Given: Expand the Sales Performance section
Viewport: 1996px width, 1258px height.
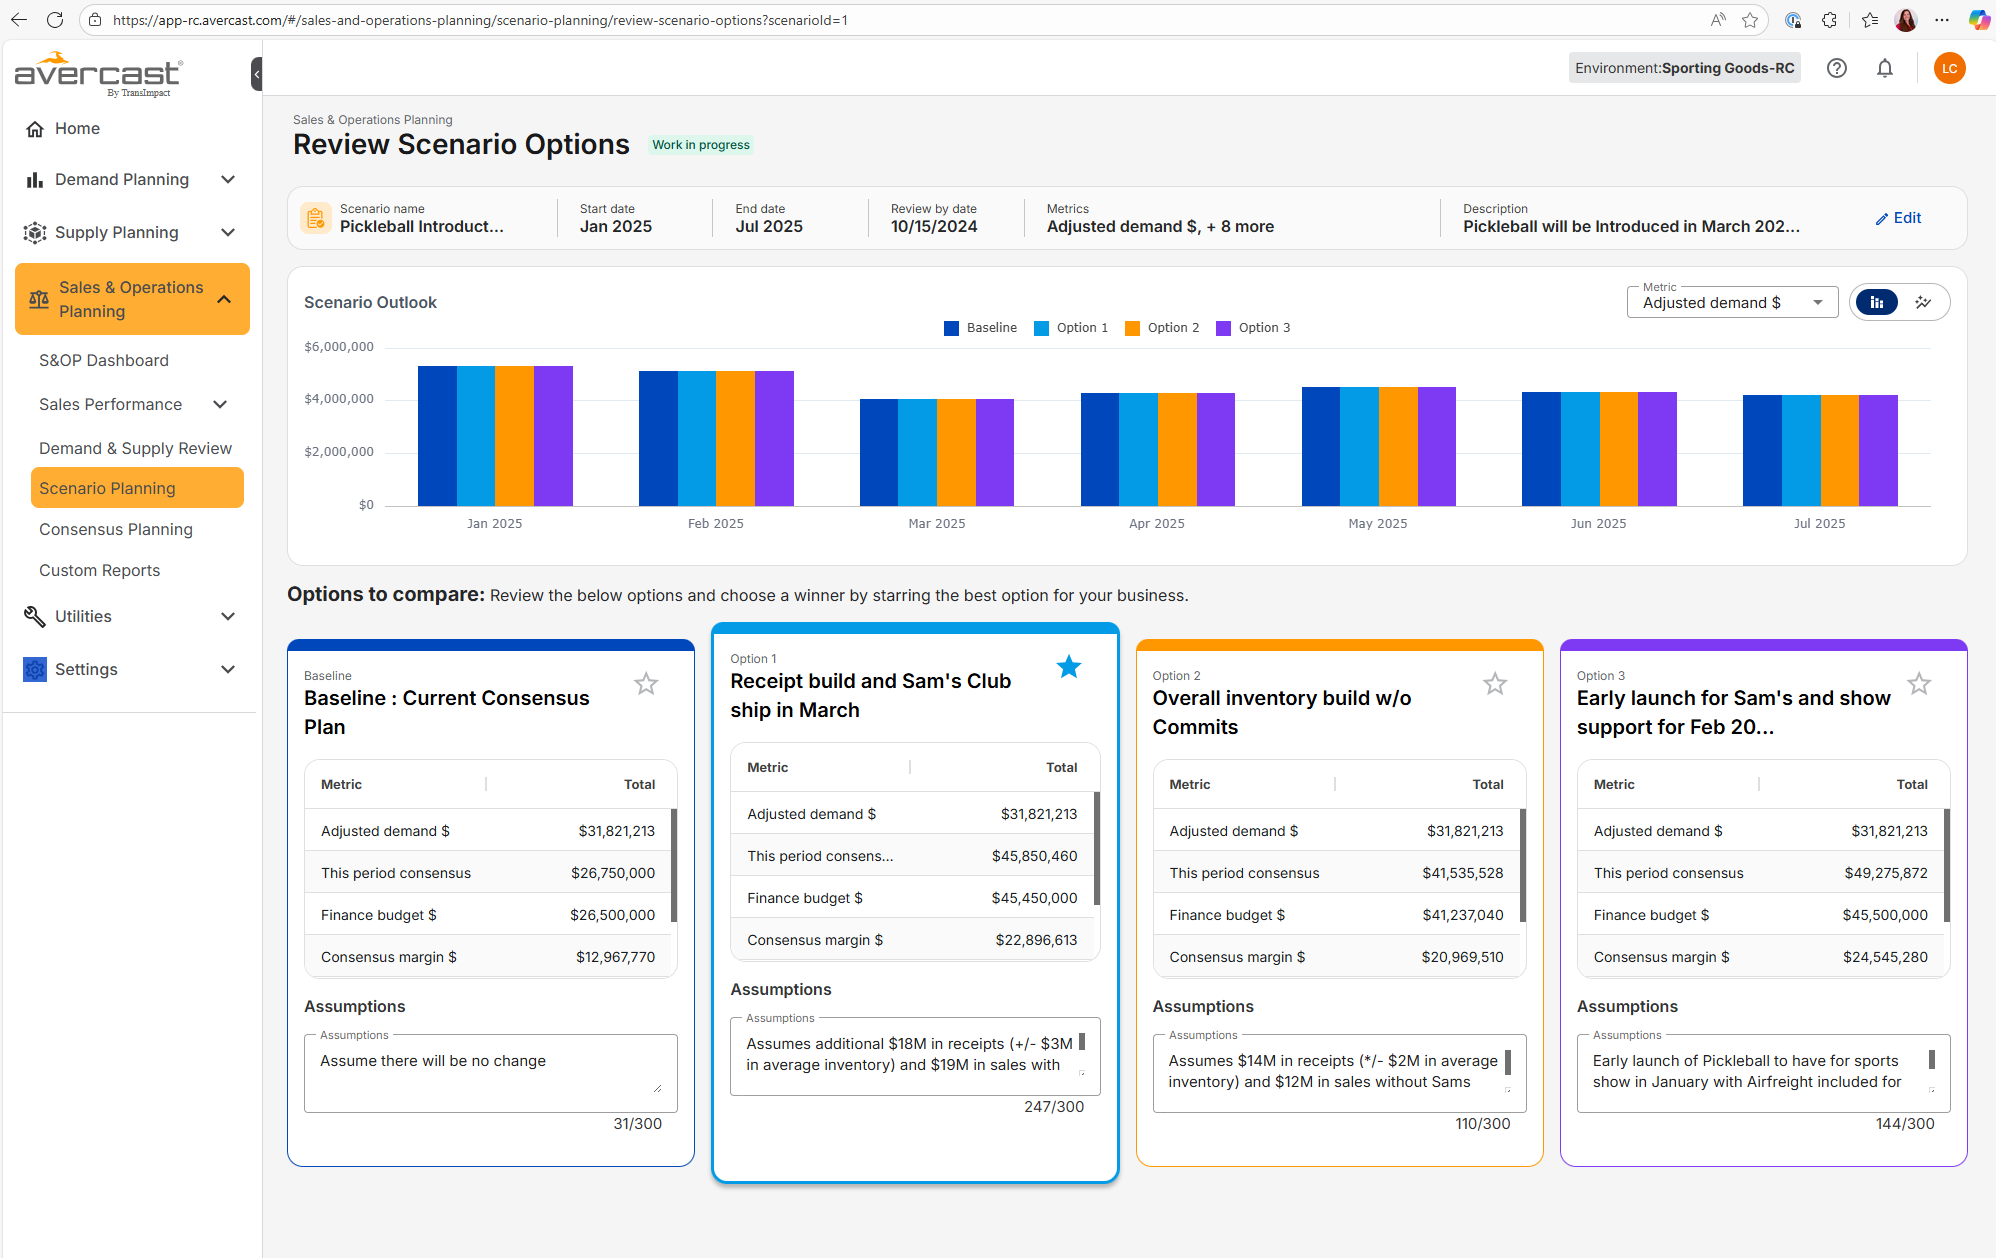Looking at the screenshot, I should (220, 404).
